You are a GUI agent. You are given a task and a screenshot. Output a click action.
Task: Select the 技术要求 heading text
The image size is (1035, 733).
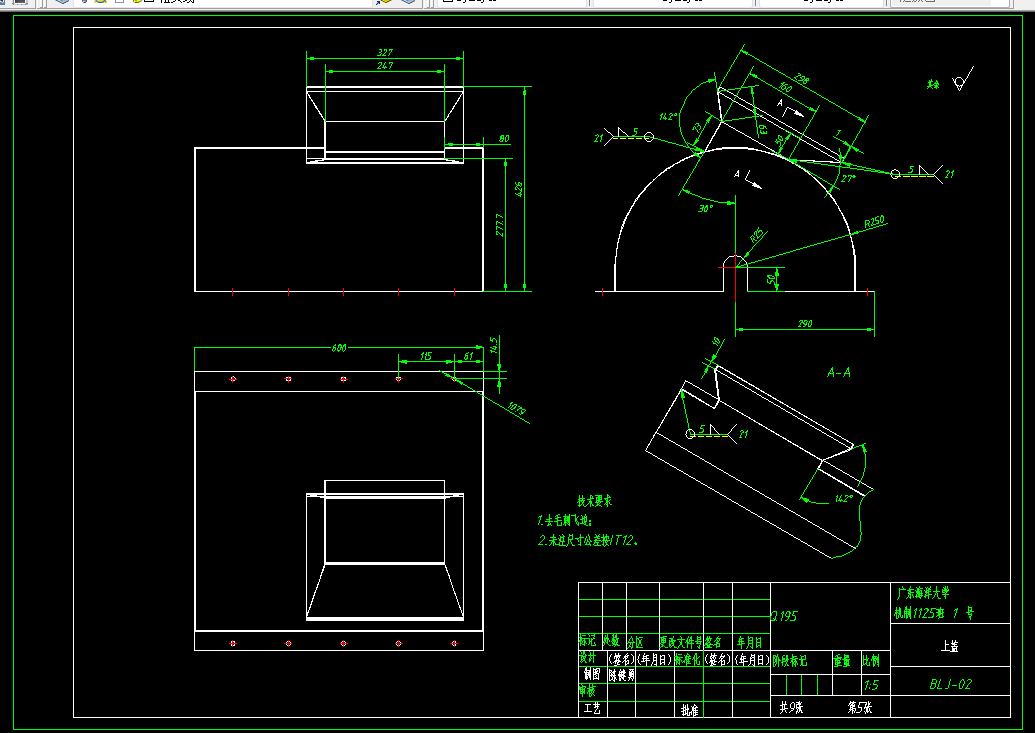click(x=595, y=501)
